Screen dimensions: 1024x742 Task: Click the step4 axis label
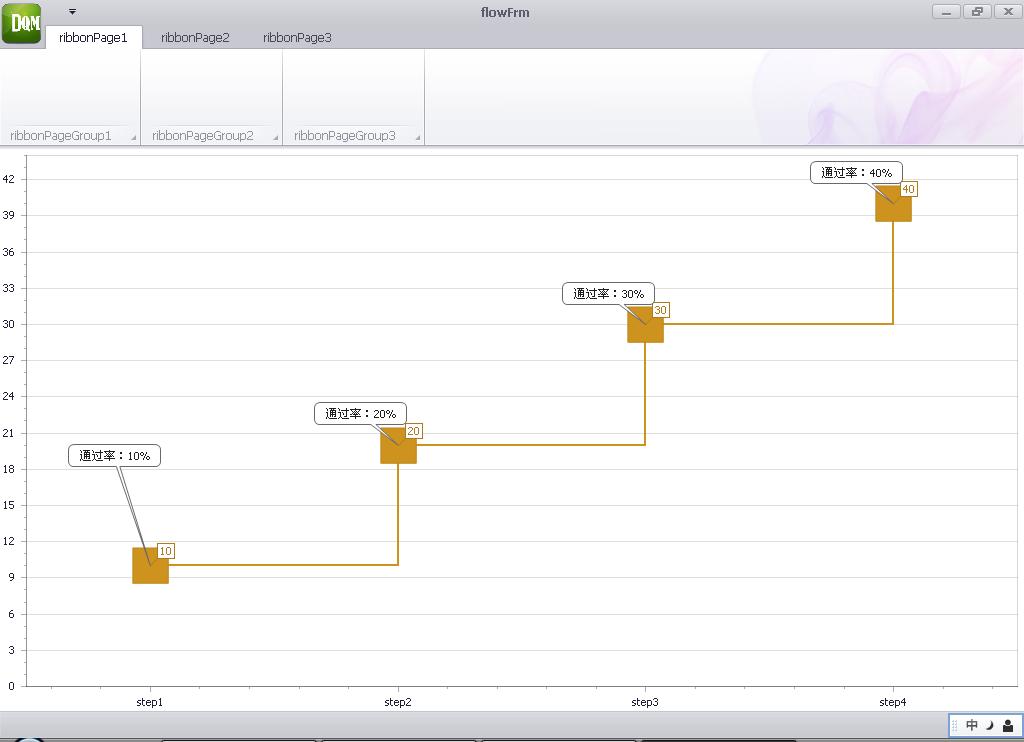pyautogui.click(x=893, y=702)
